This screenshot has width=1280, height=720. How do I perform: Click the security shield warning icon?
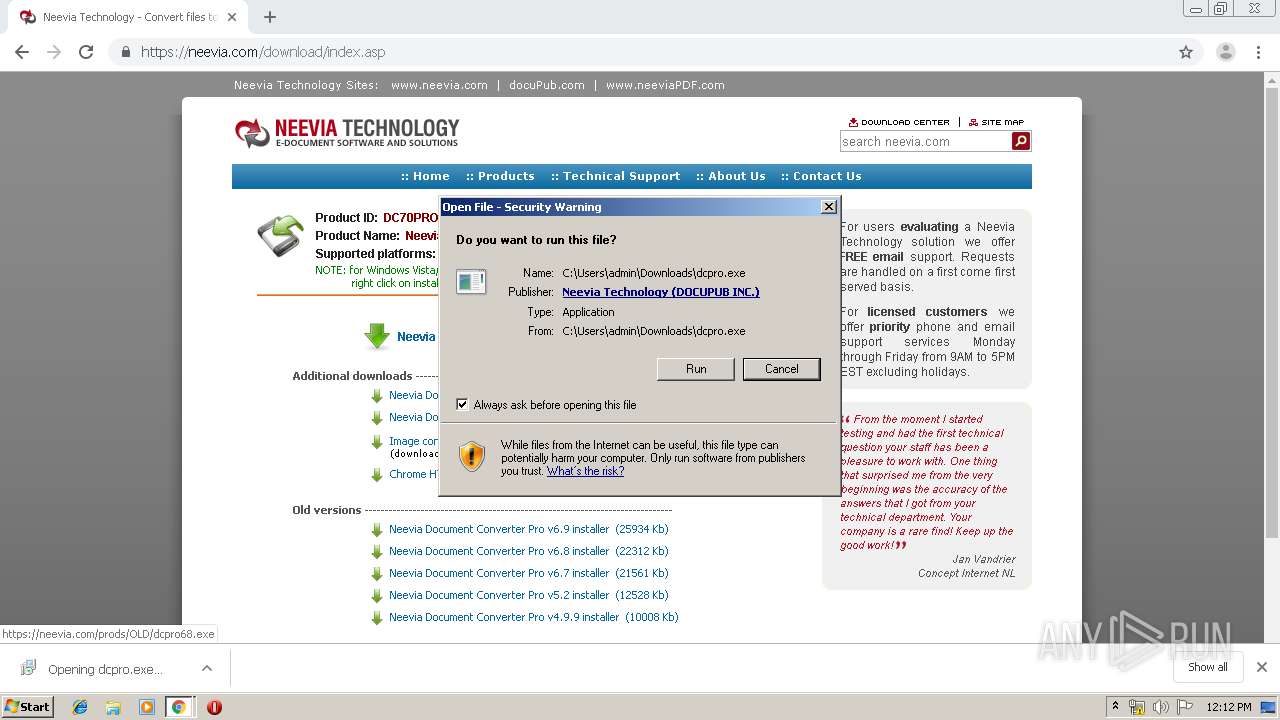[x=472, y=457]
